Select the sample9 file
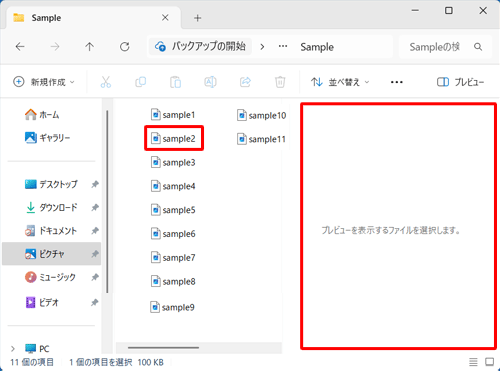The height and width of the screenshot is (371, 500). (x=173, y=307)
